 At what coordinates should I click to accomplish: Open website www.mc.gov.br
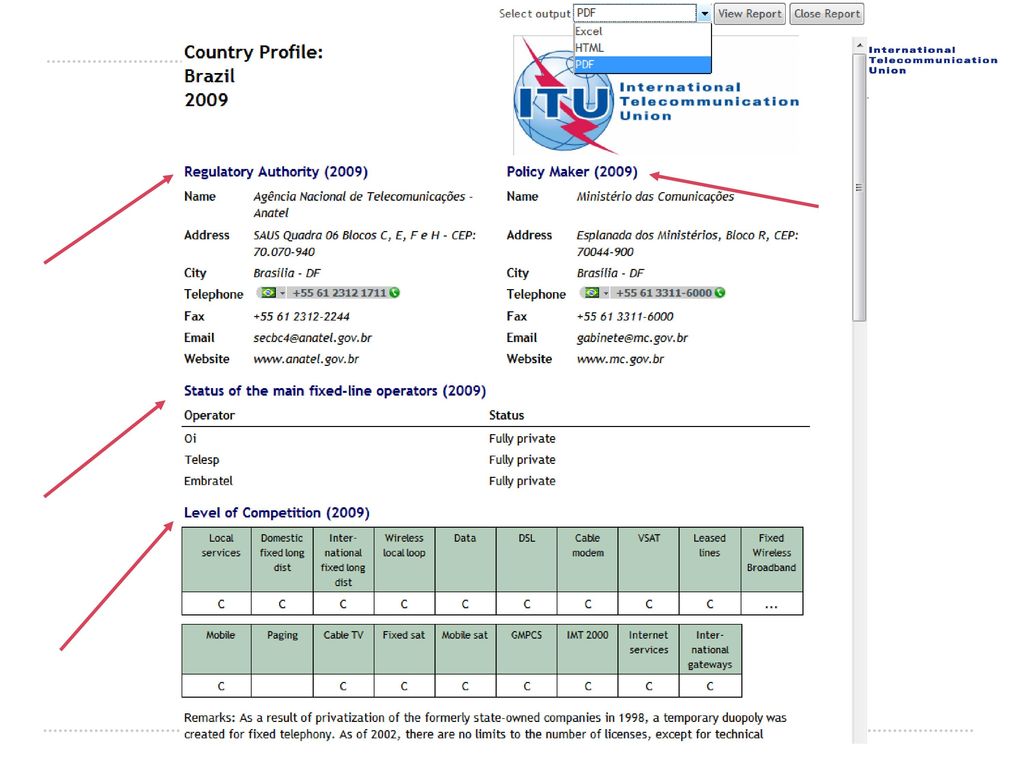click(620, 359)
